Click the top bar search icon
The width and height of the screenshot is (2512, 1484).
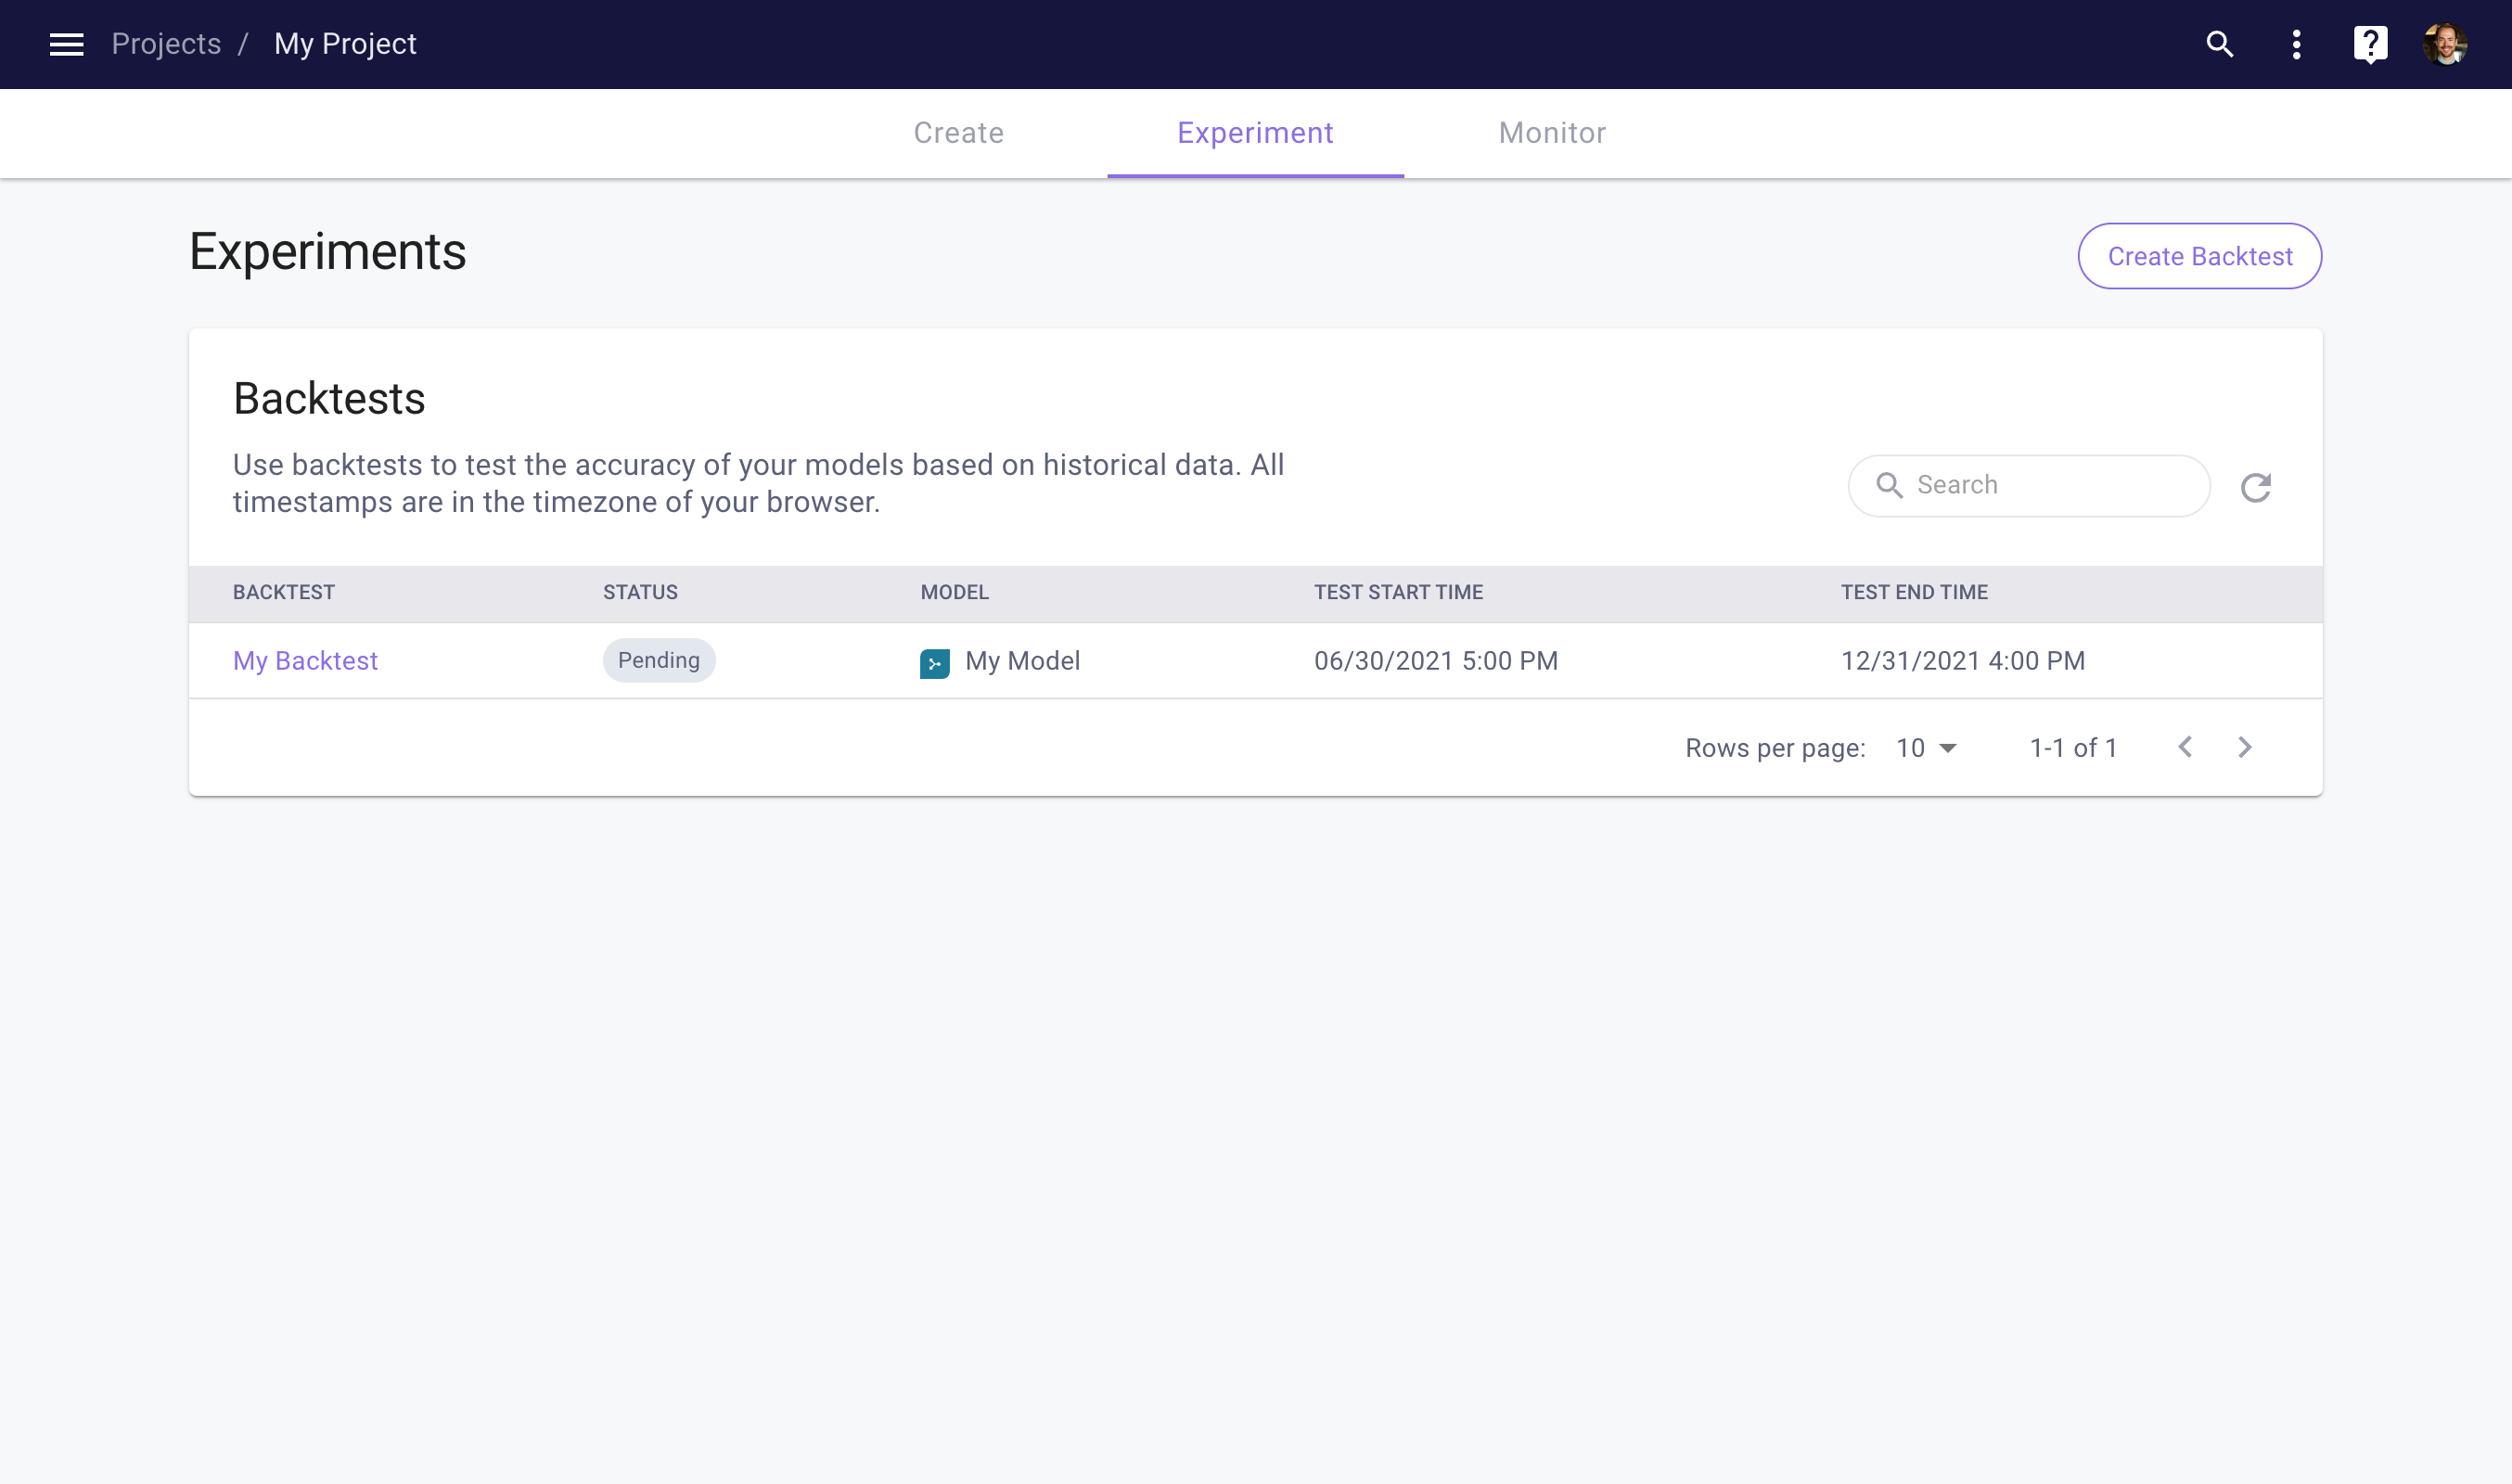tap(2219, 44)
